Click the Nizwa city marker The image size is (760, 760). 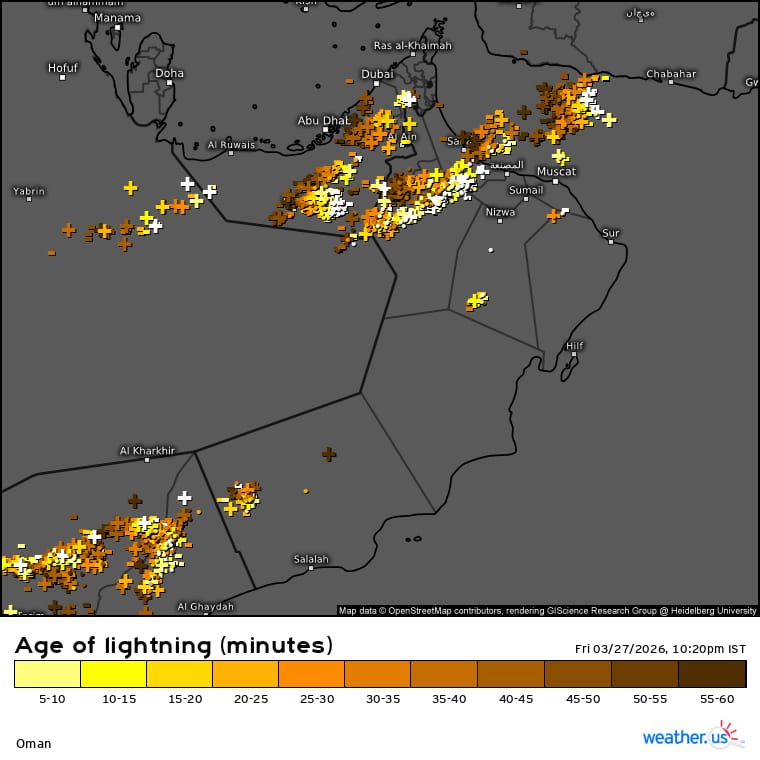pos(500,221)
